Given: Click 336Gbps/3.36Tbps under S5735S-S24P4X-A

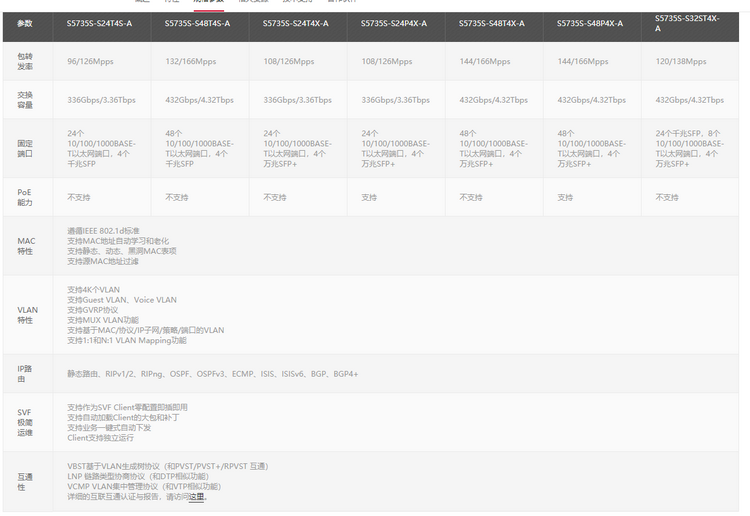Looking at the screenshot, I should click(396, 100).
